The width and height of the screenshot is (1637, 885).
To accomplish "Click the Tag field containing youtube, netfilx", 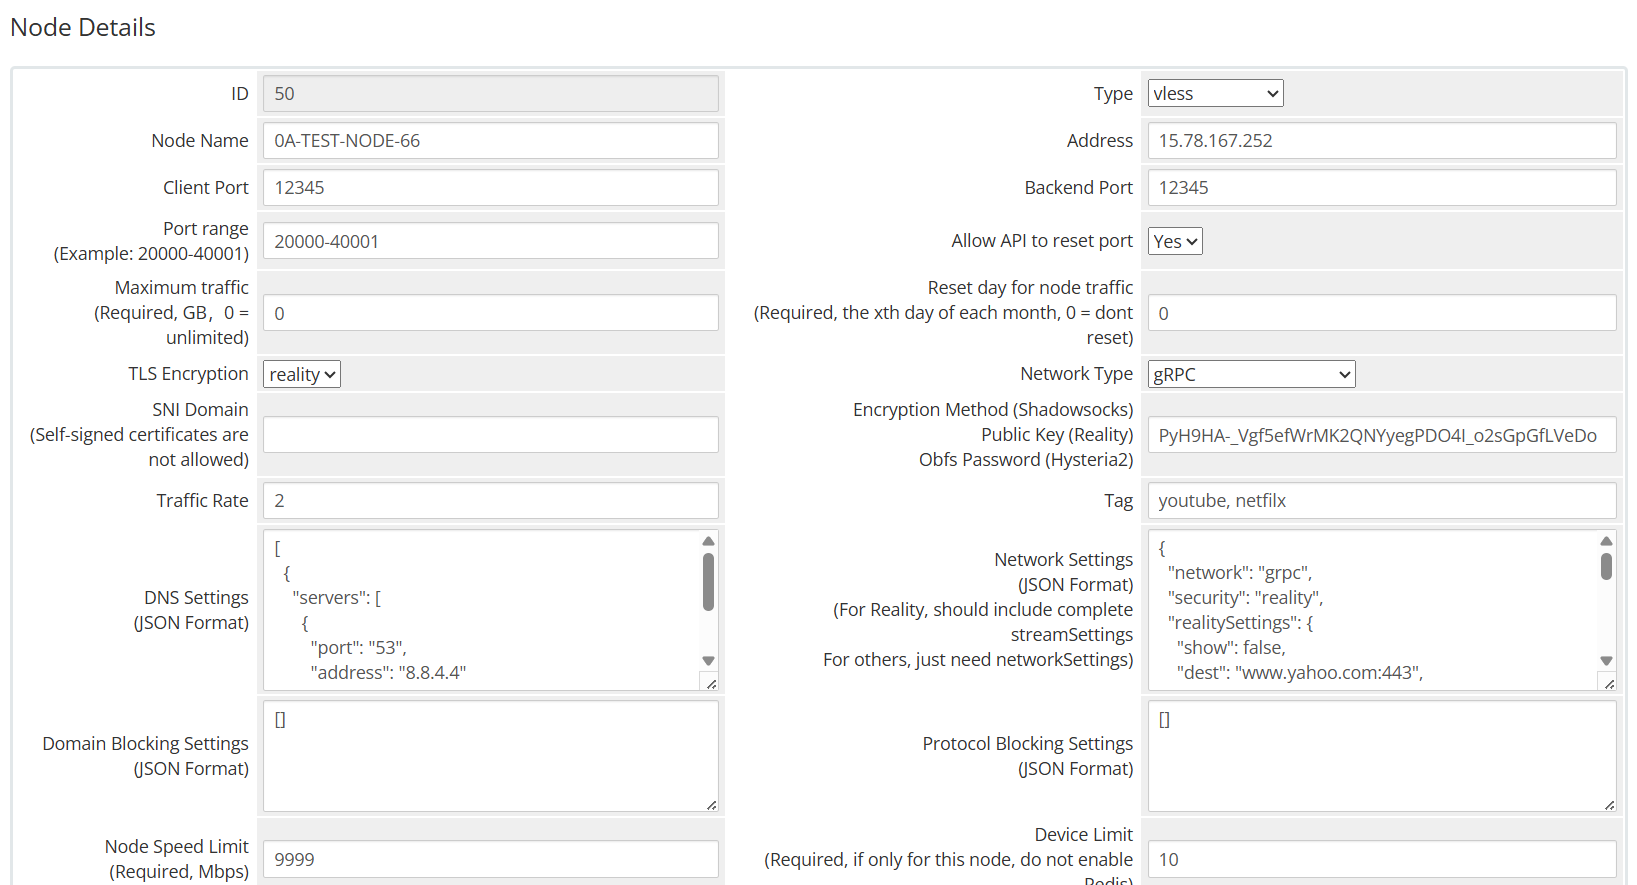I will coord(1381,501).
